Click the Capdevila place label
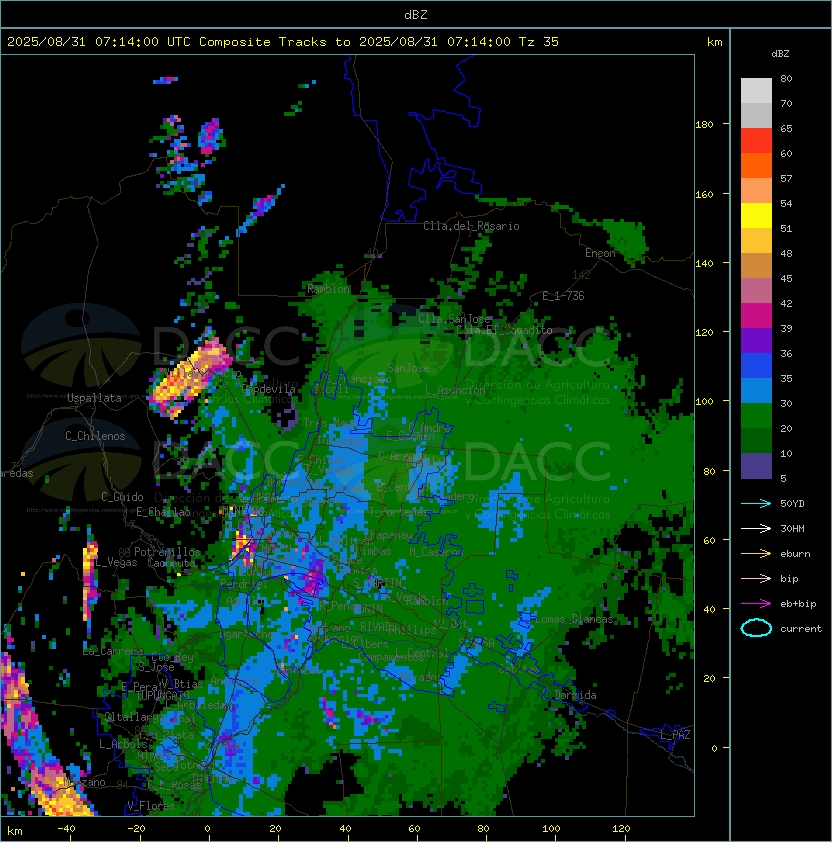This screenshot has height=842, width=832. point(269,389)
